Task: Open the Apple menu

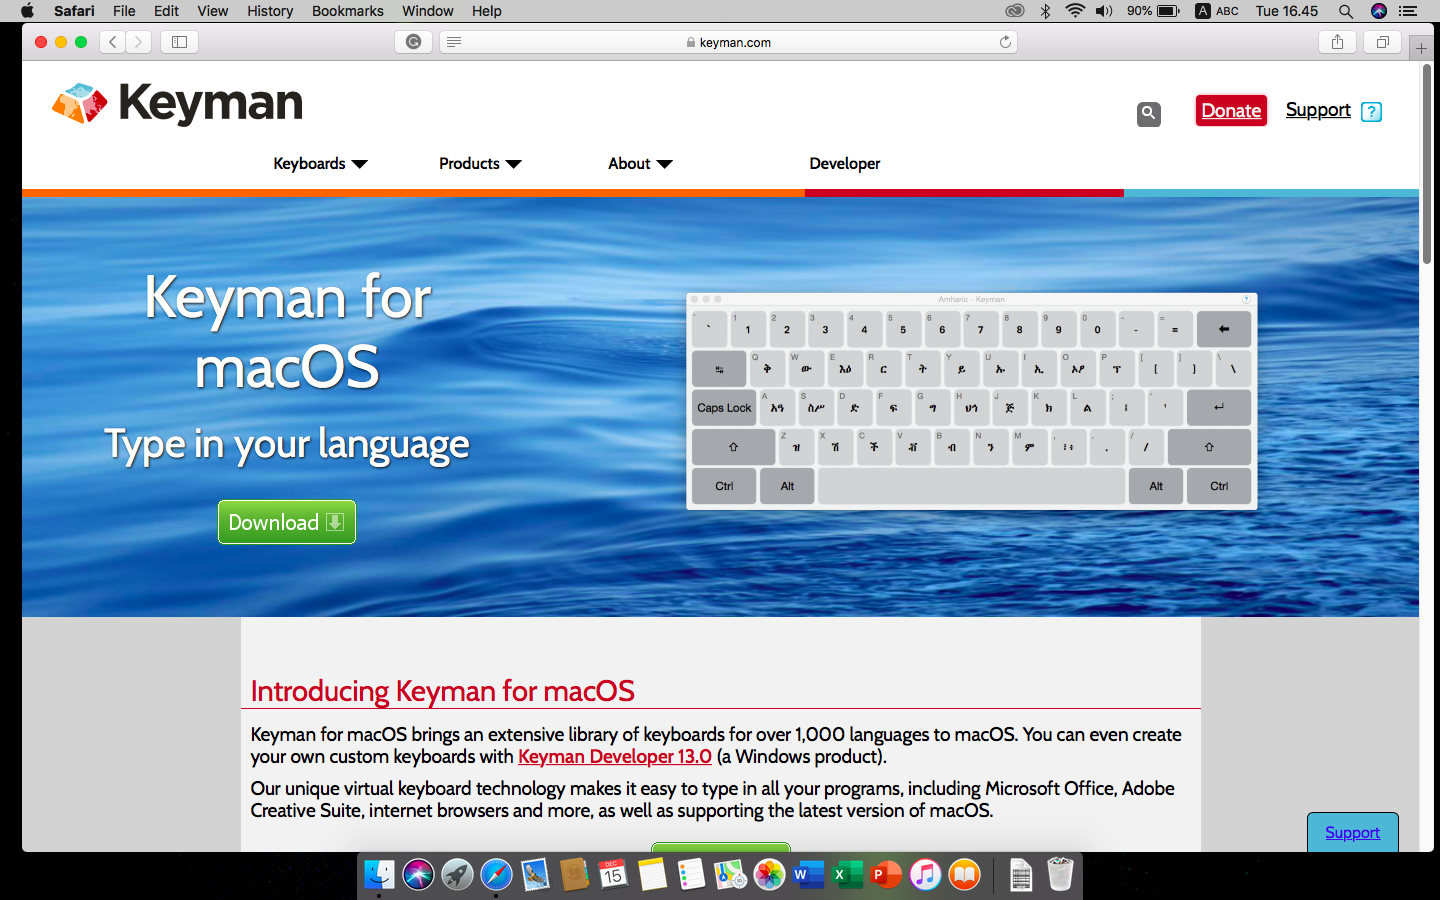Action: click(27, 11)
